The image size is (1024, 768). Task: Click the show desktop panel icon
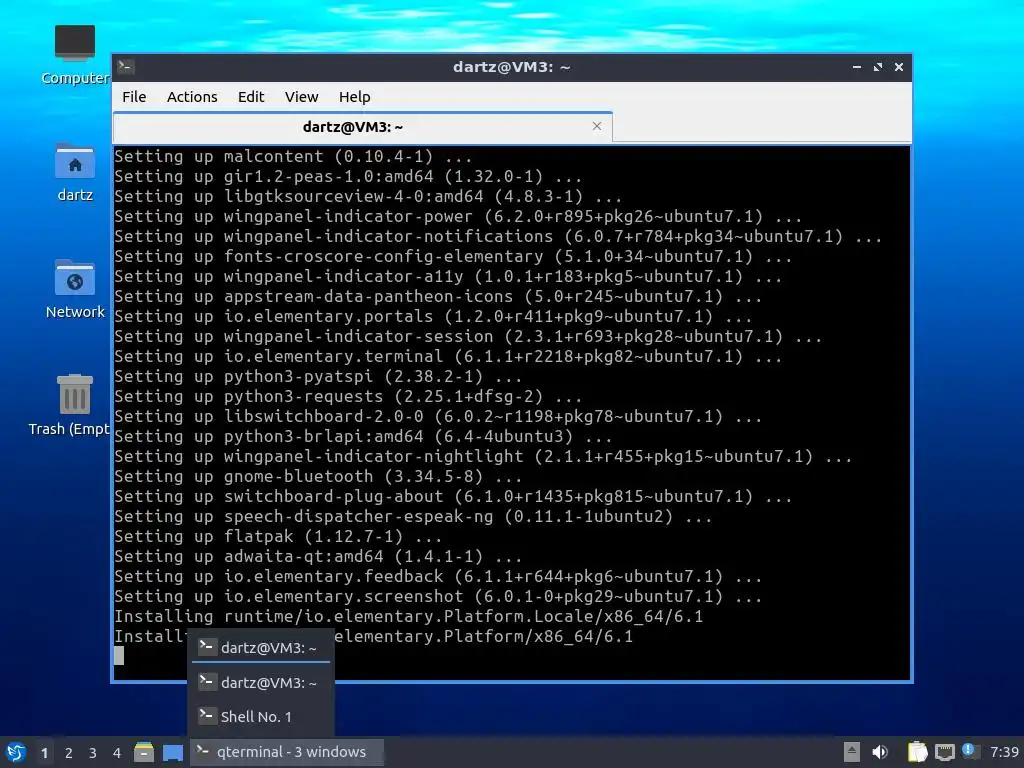[173, 752]
